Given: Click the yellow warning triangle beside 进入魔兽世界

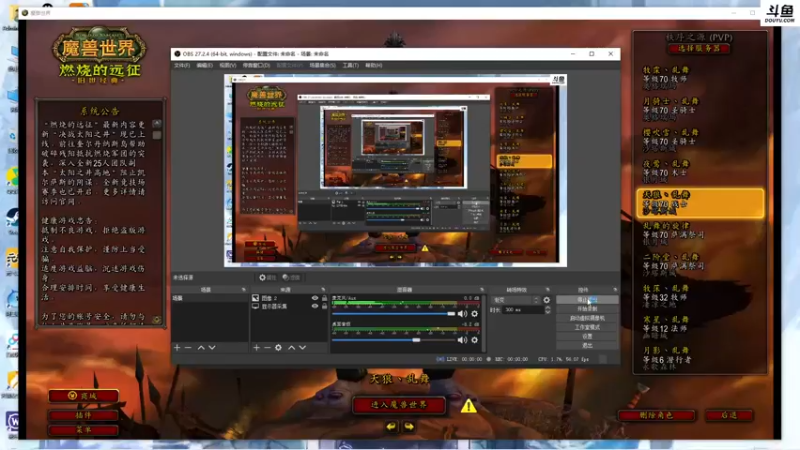Looking at the screenshot, I should [x=469, y=406].
